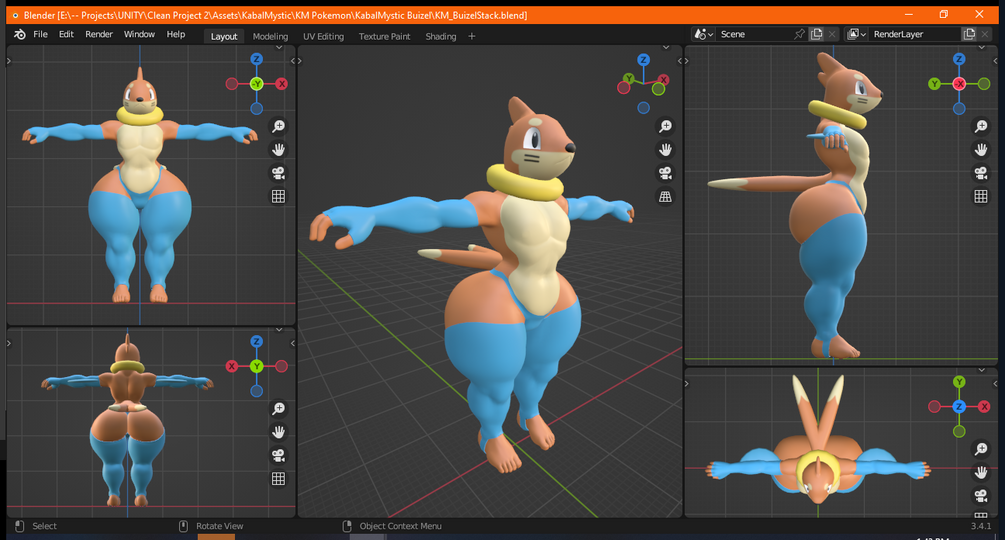Click the Scene name field
This screenshot has height=540, width=1005.
tap(754, 35)
